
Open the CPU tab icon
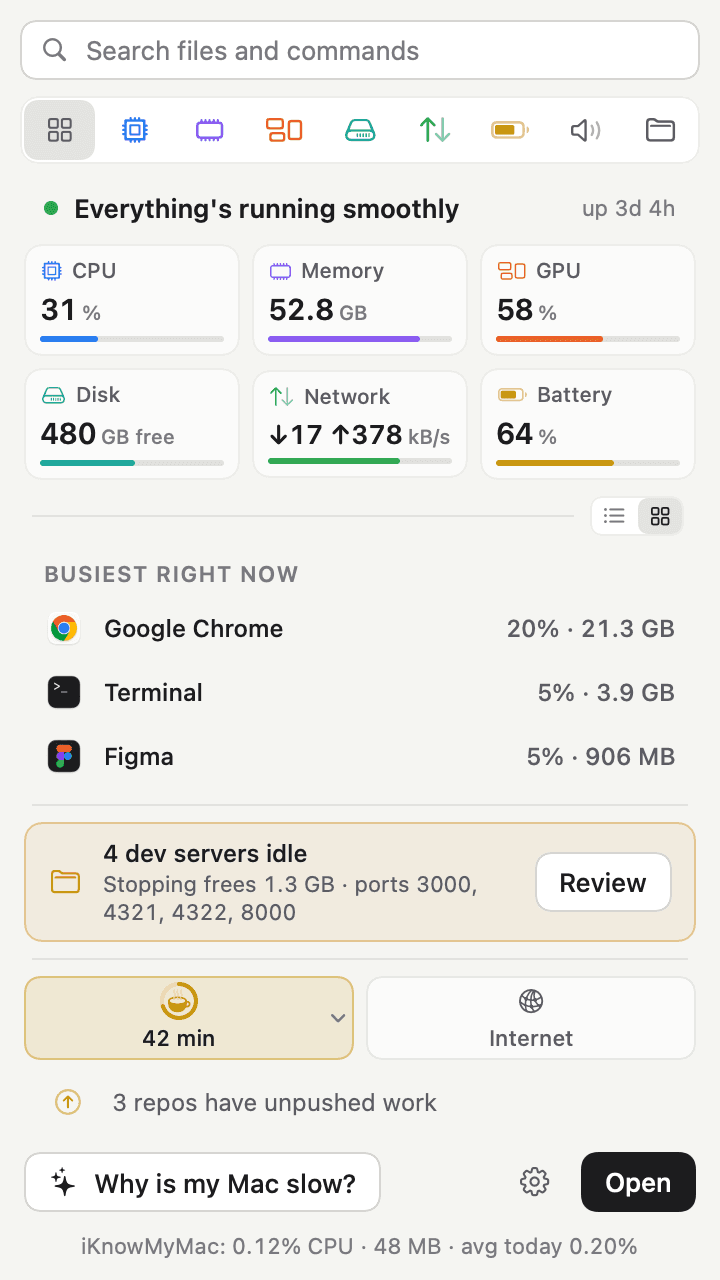135,130
